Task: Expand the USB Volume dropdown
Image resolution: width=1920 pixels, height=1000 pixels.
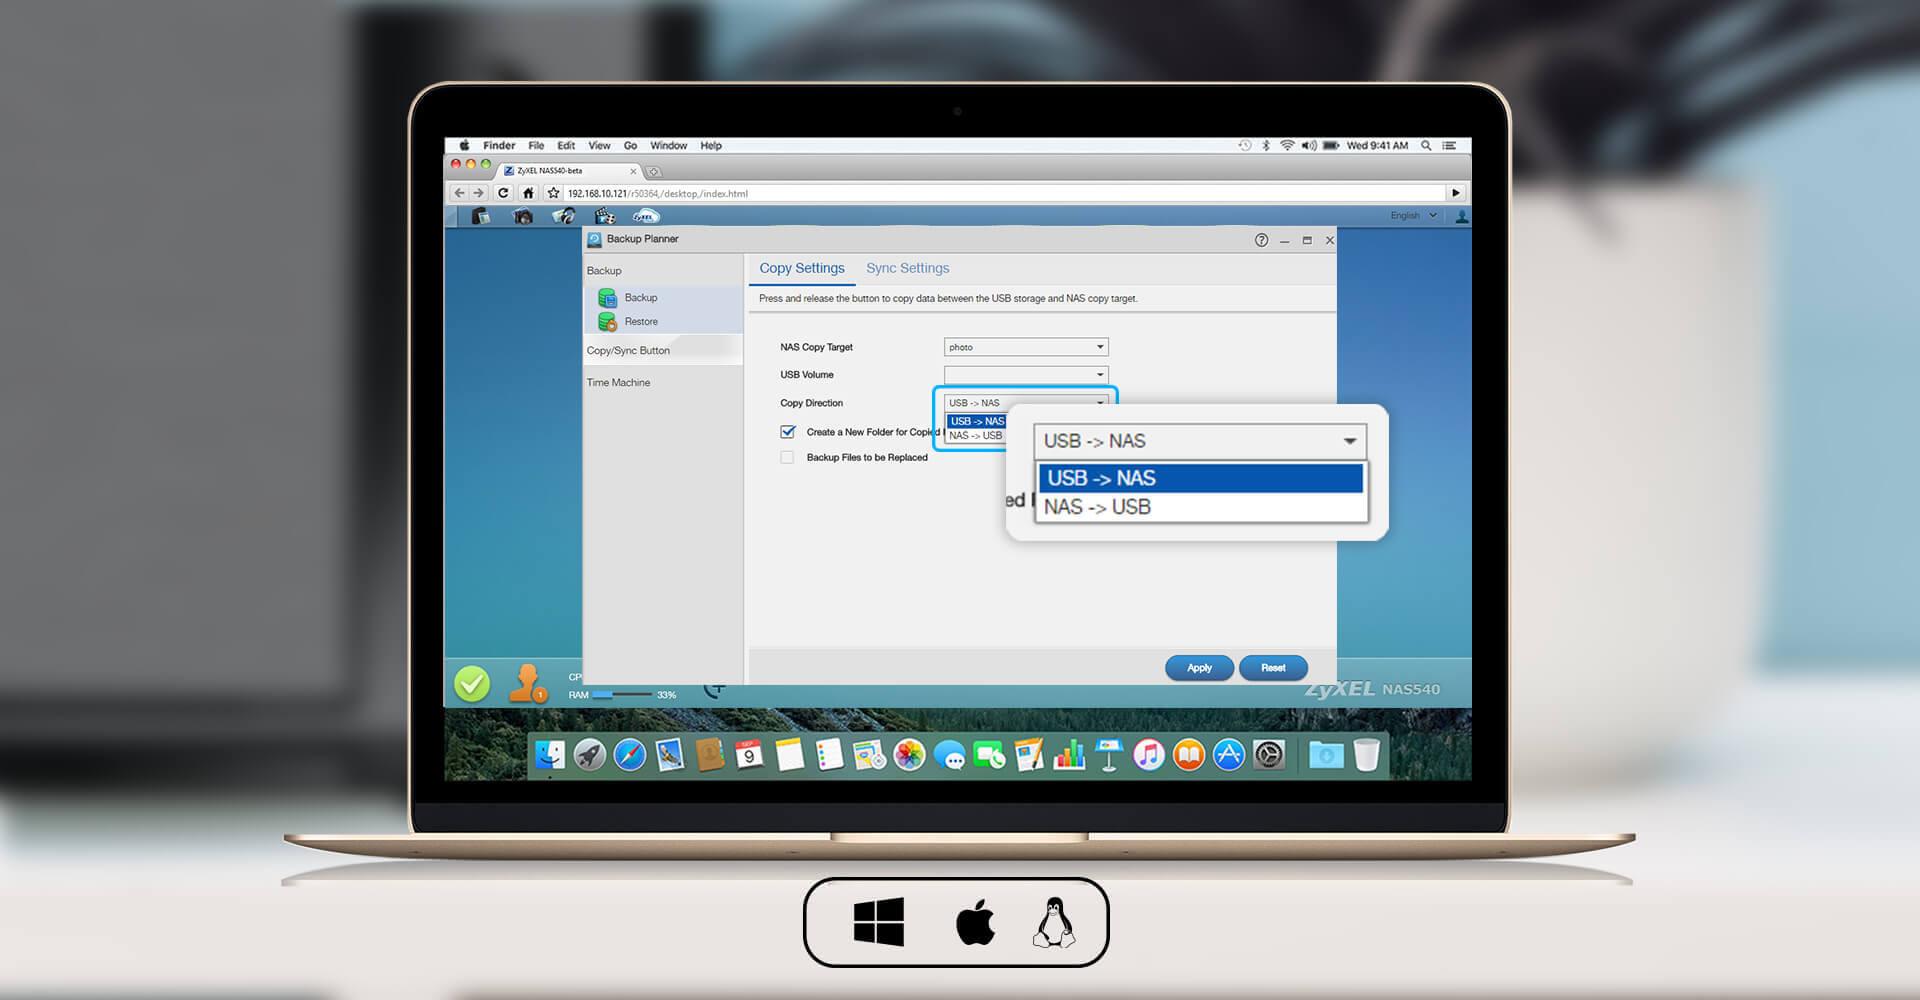Action: click(1025, 375)
